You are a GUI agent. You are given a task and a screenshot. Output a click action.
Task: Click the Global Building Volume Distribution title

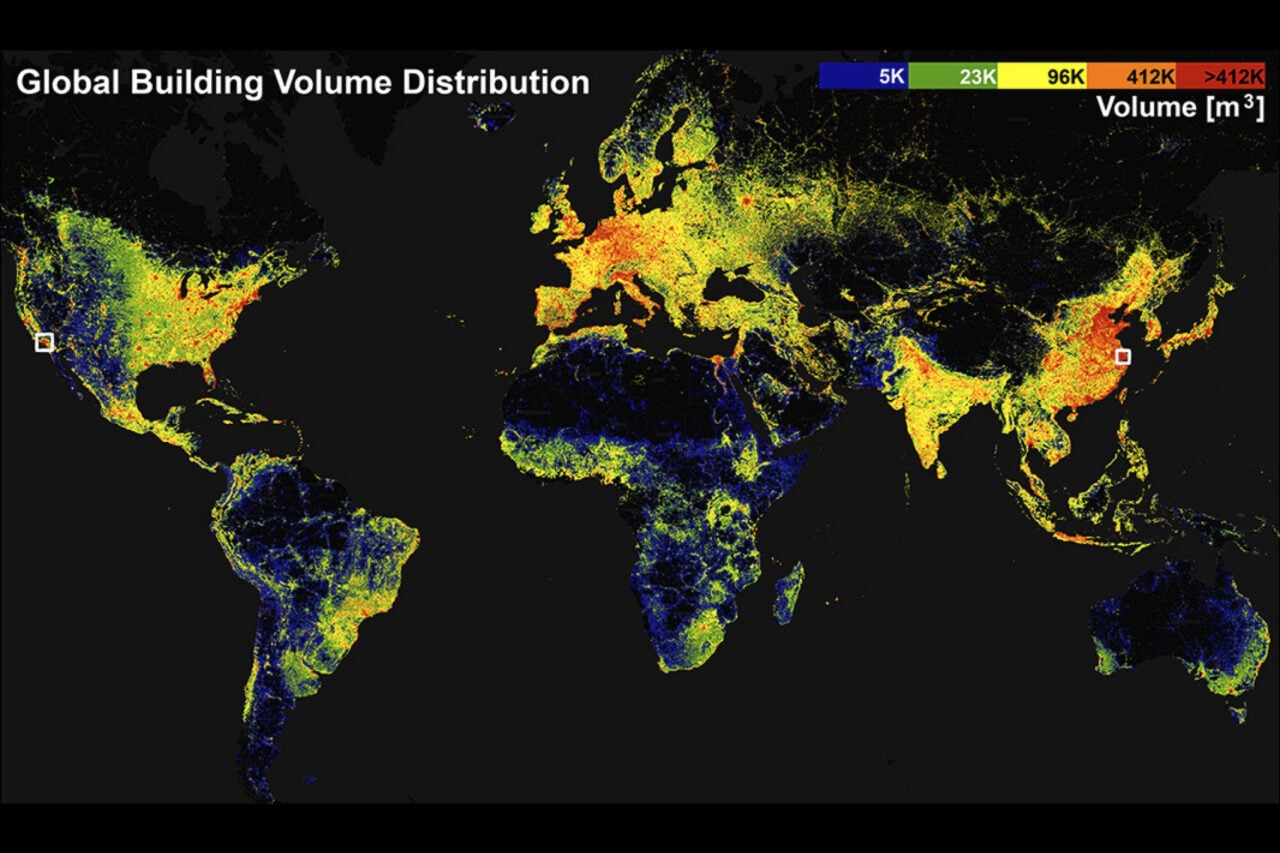click(x=303, y=82)
